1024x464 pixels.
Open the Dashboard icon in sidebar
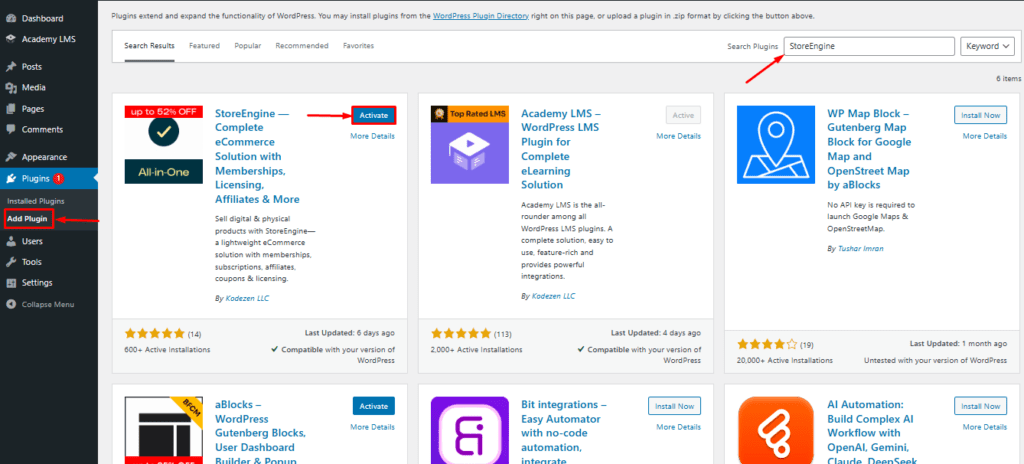coord(10,18)
